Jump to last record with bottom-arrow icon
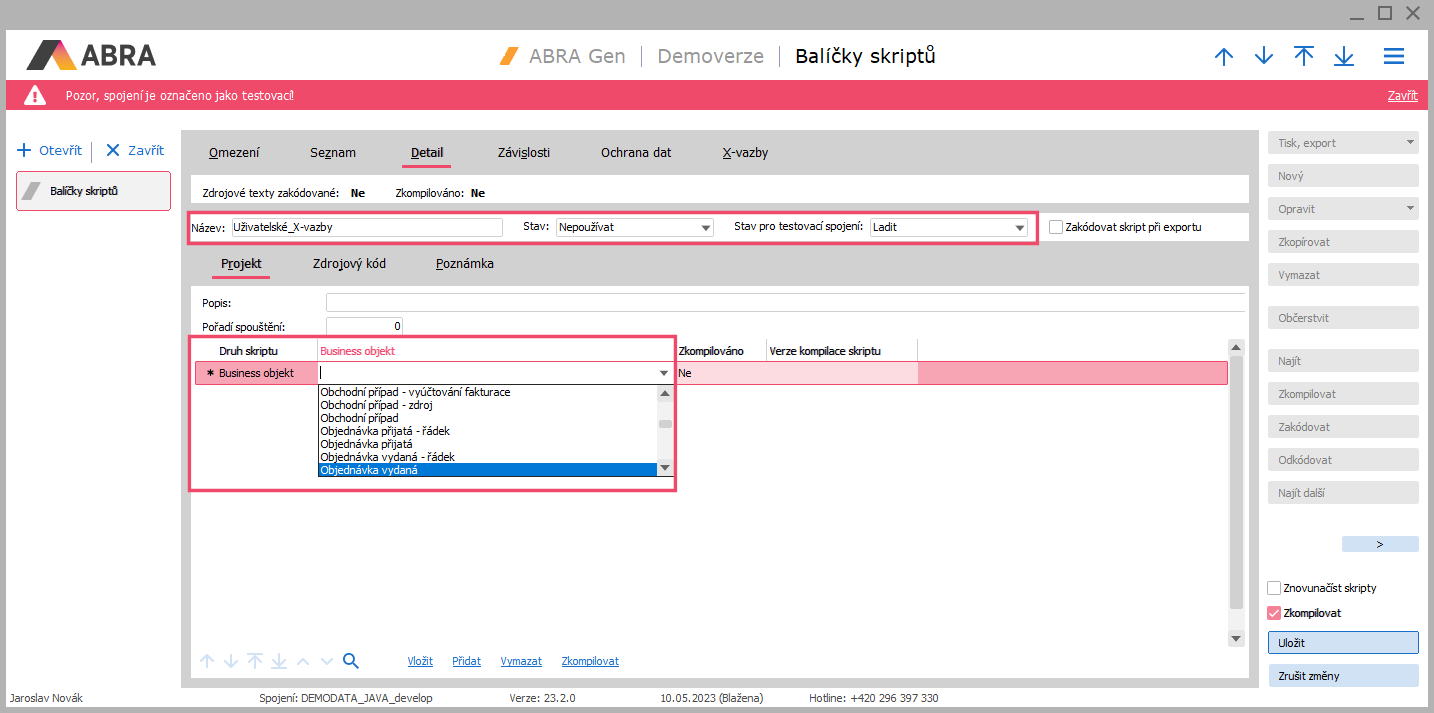1434x713 pixels. 1344,57
